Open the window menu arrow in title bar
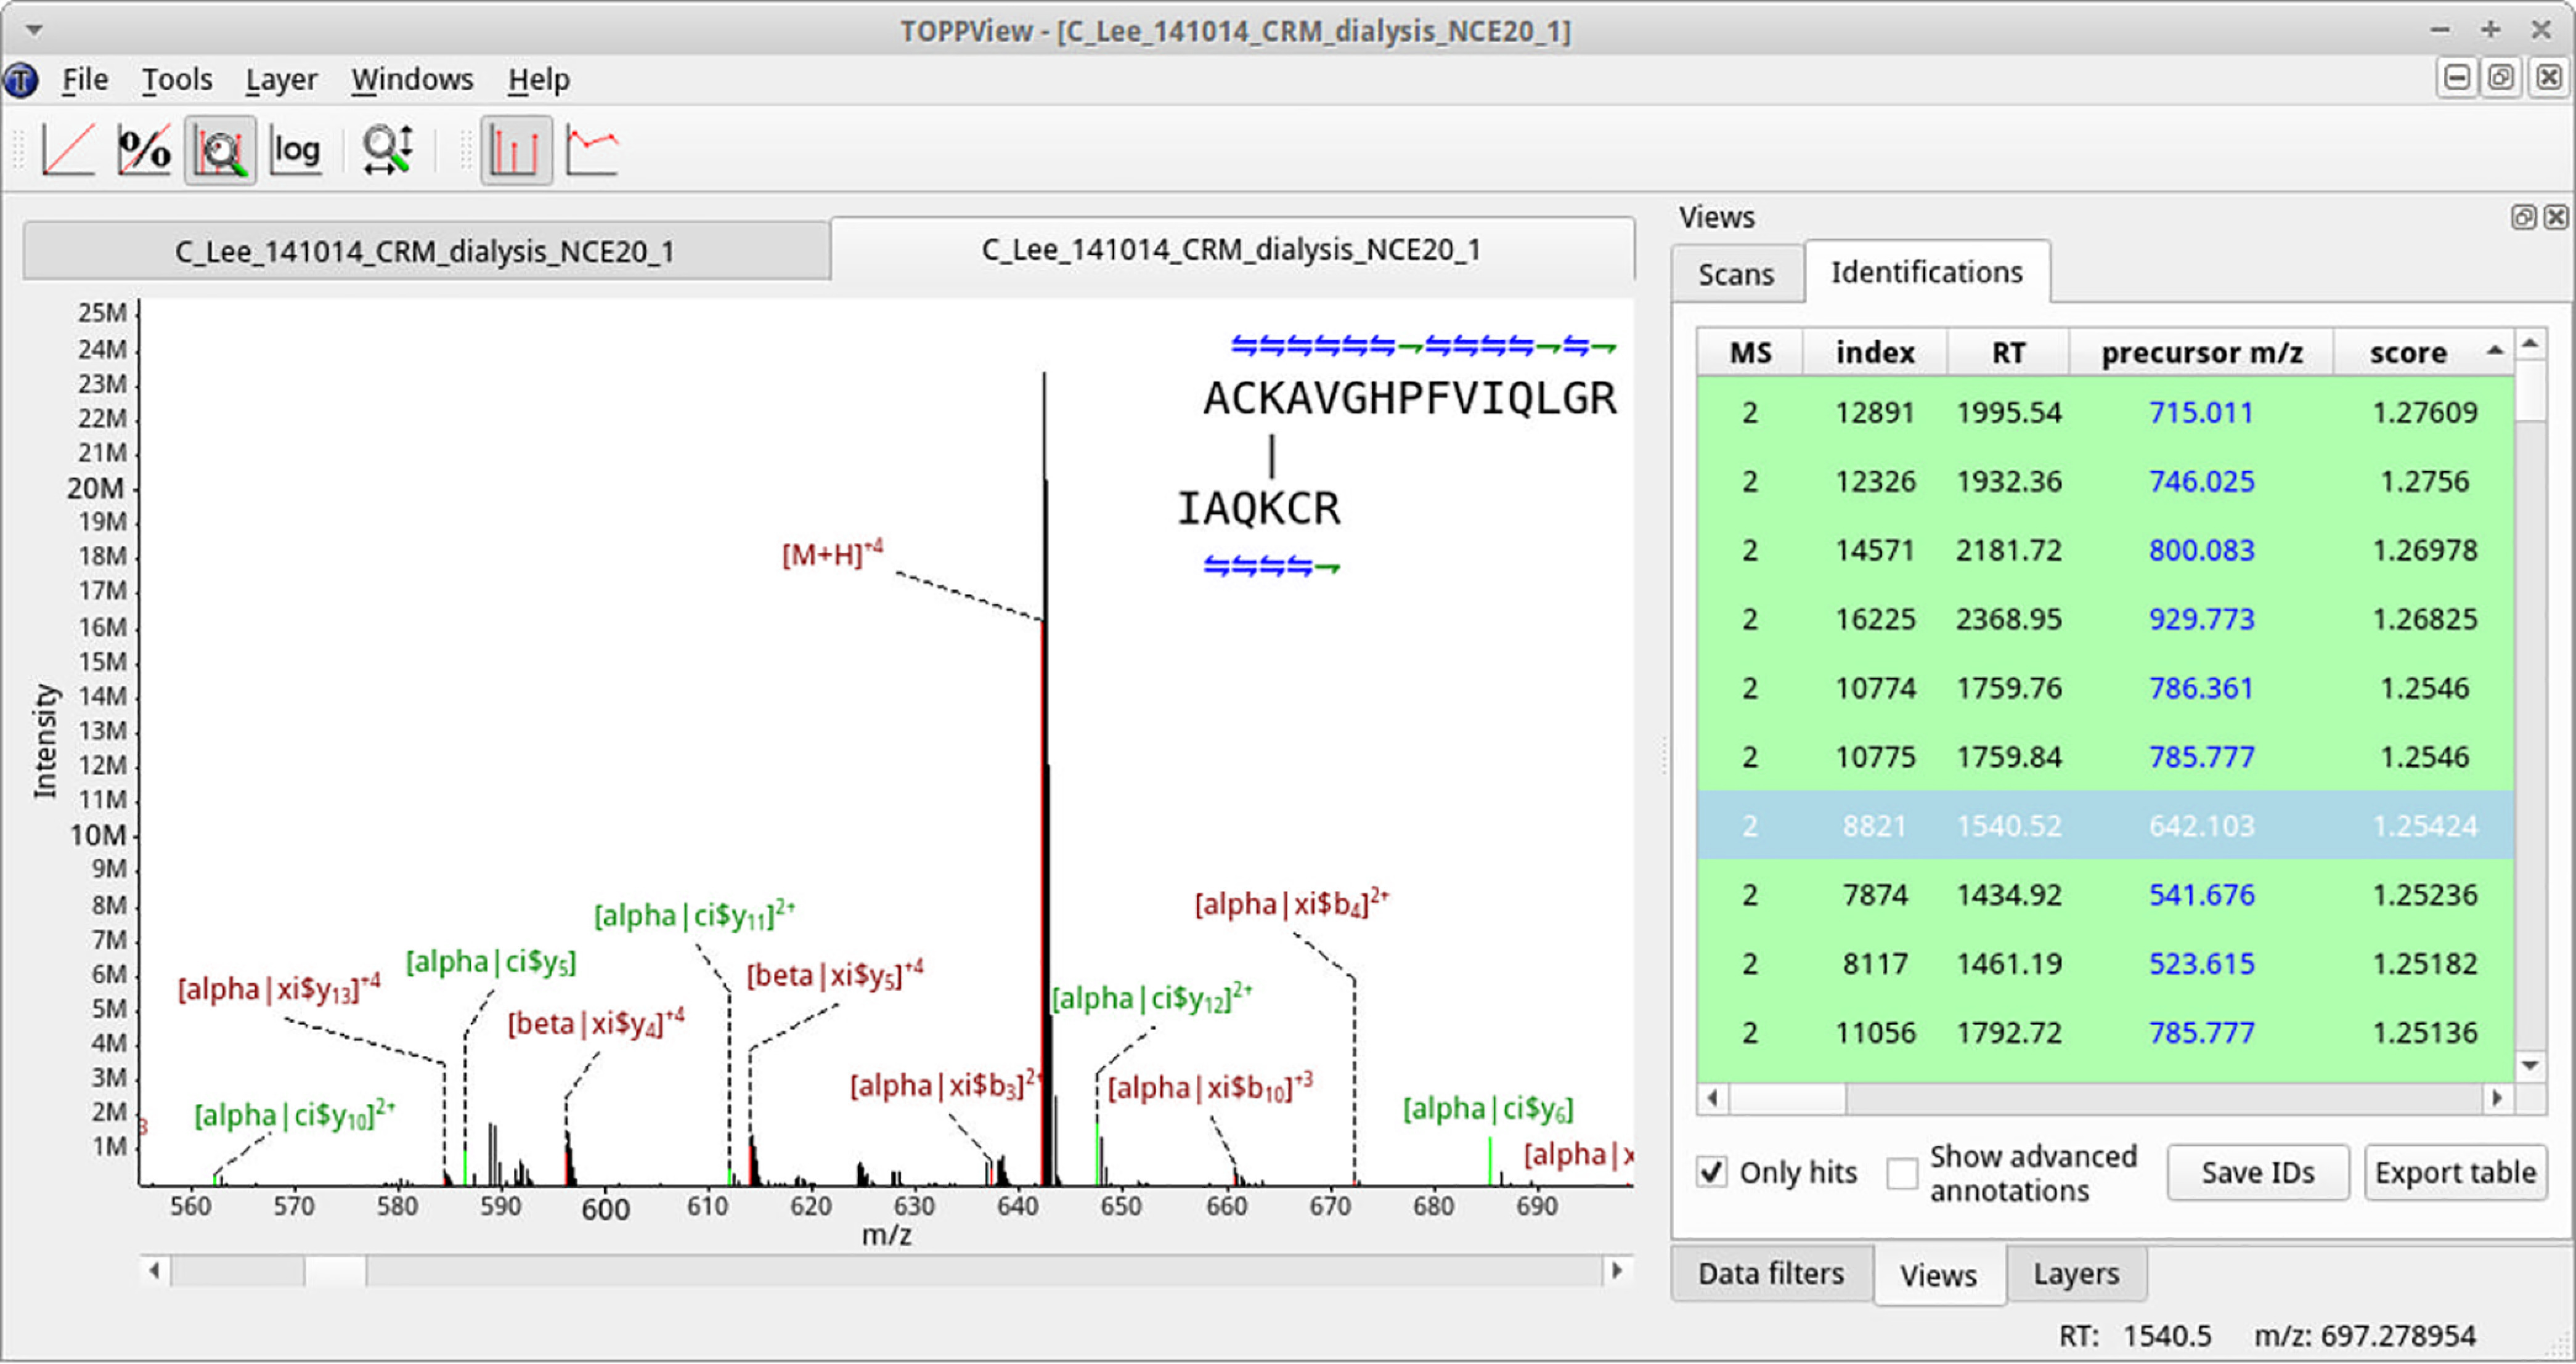This screenshot has width=2576, height=1364. point(34,30)
